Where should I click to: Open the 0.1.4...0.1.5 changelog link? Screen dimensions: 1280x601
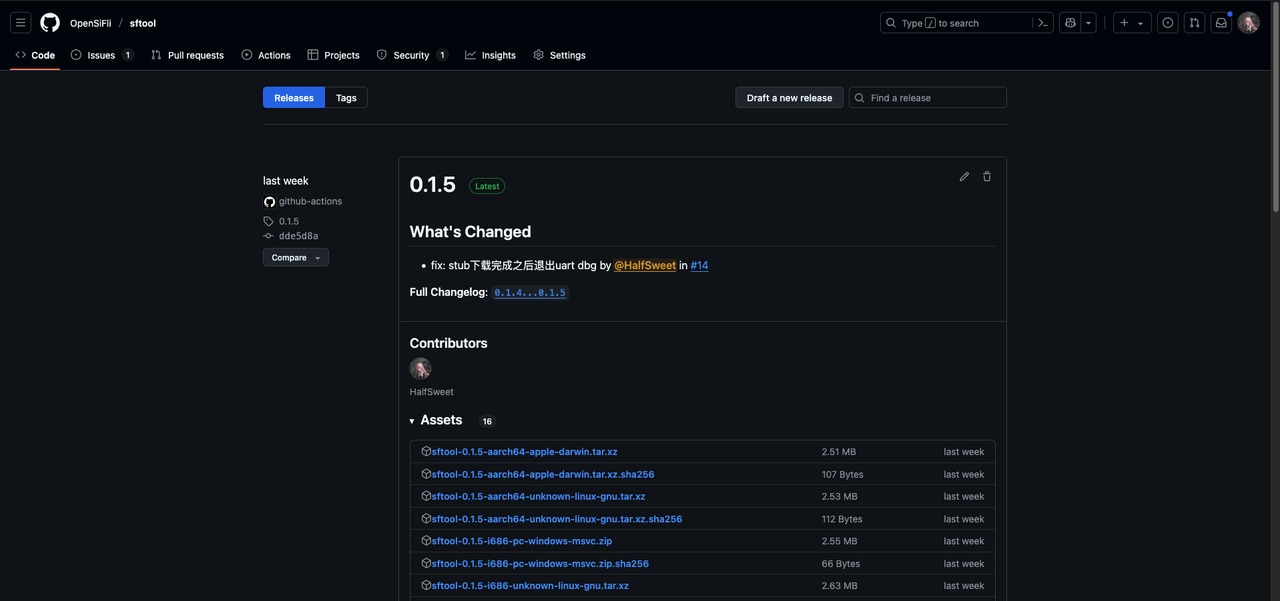(x=530, y=293)
